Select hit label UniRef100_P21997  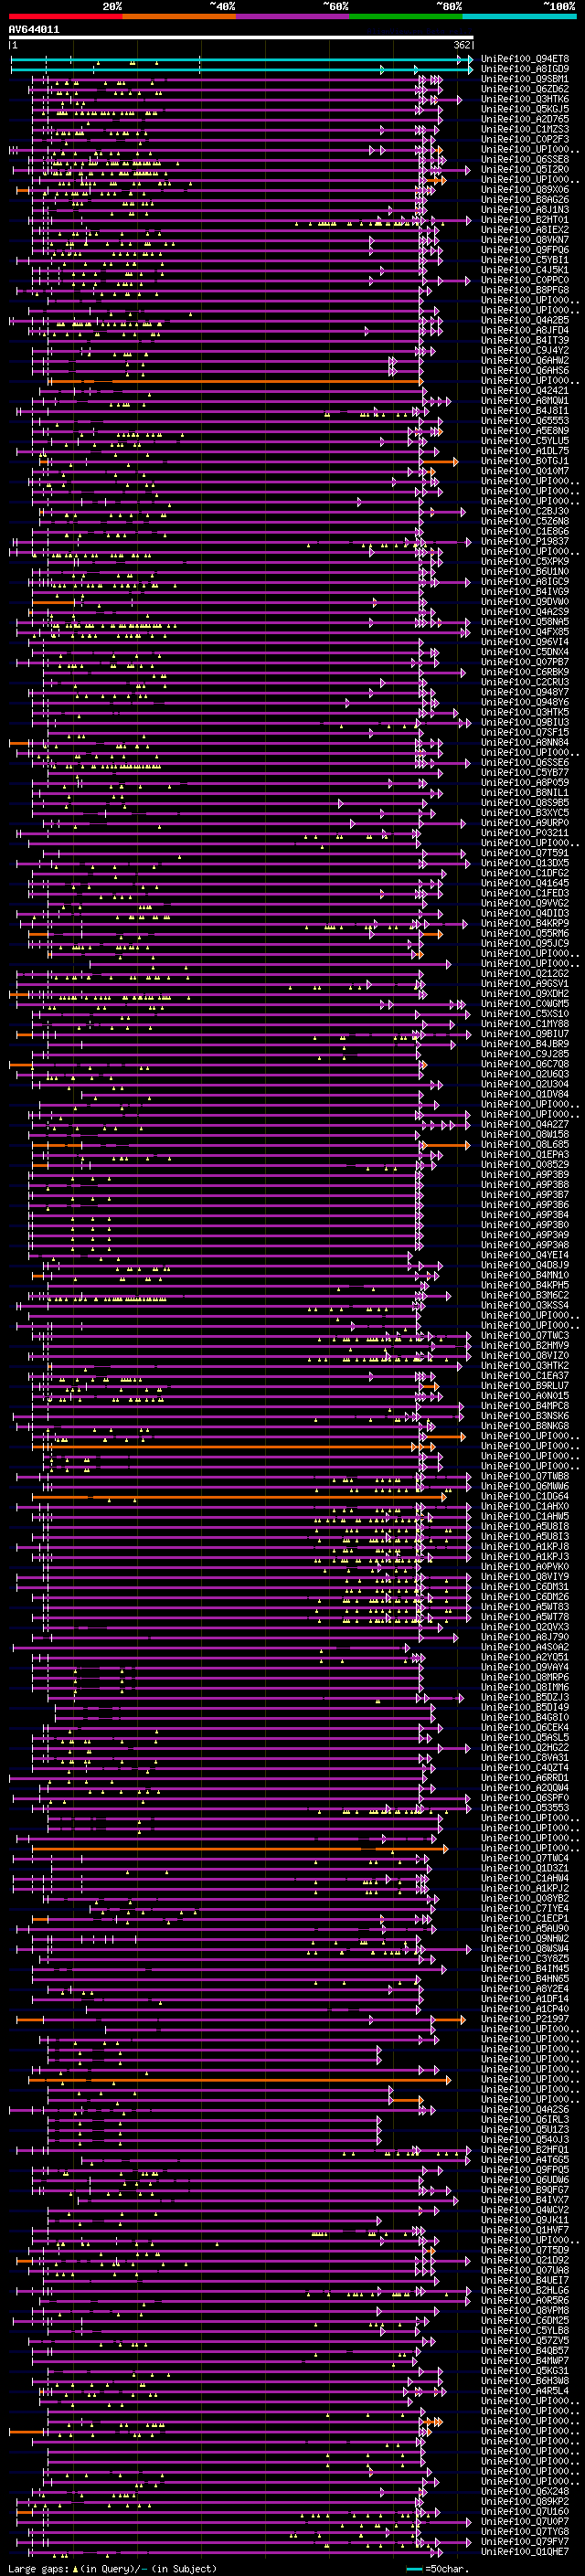tap(525, 2020)
